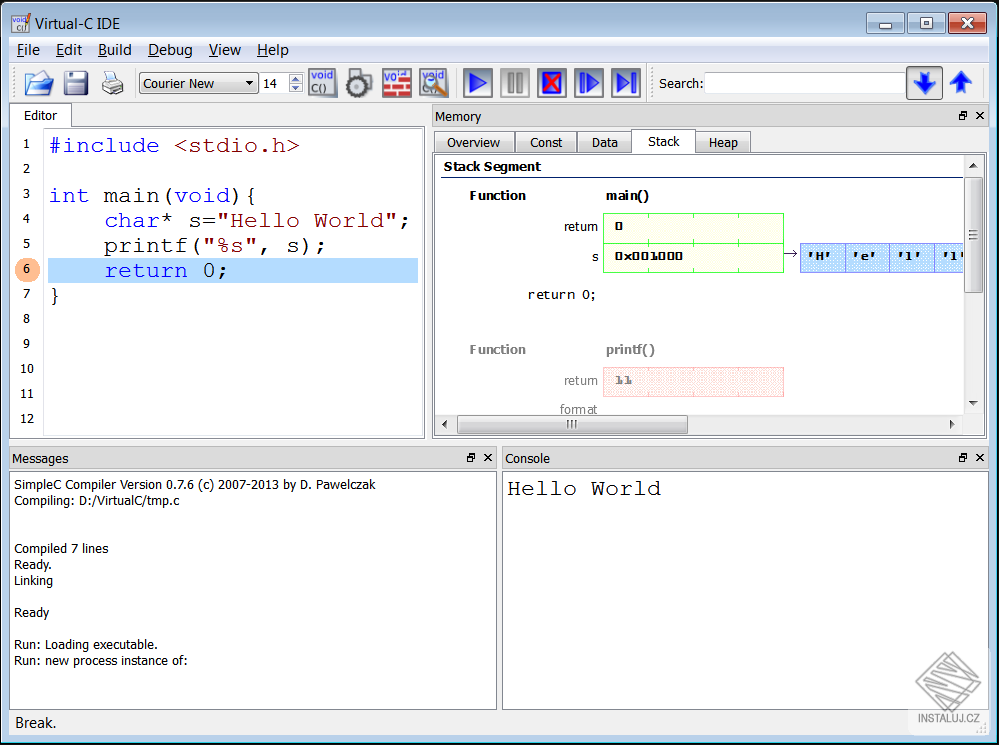Viewport: 999px width, 745px height.
Task: Click the open file folder icon
Action: click(x=39, y=83)
